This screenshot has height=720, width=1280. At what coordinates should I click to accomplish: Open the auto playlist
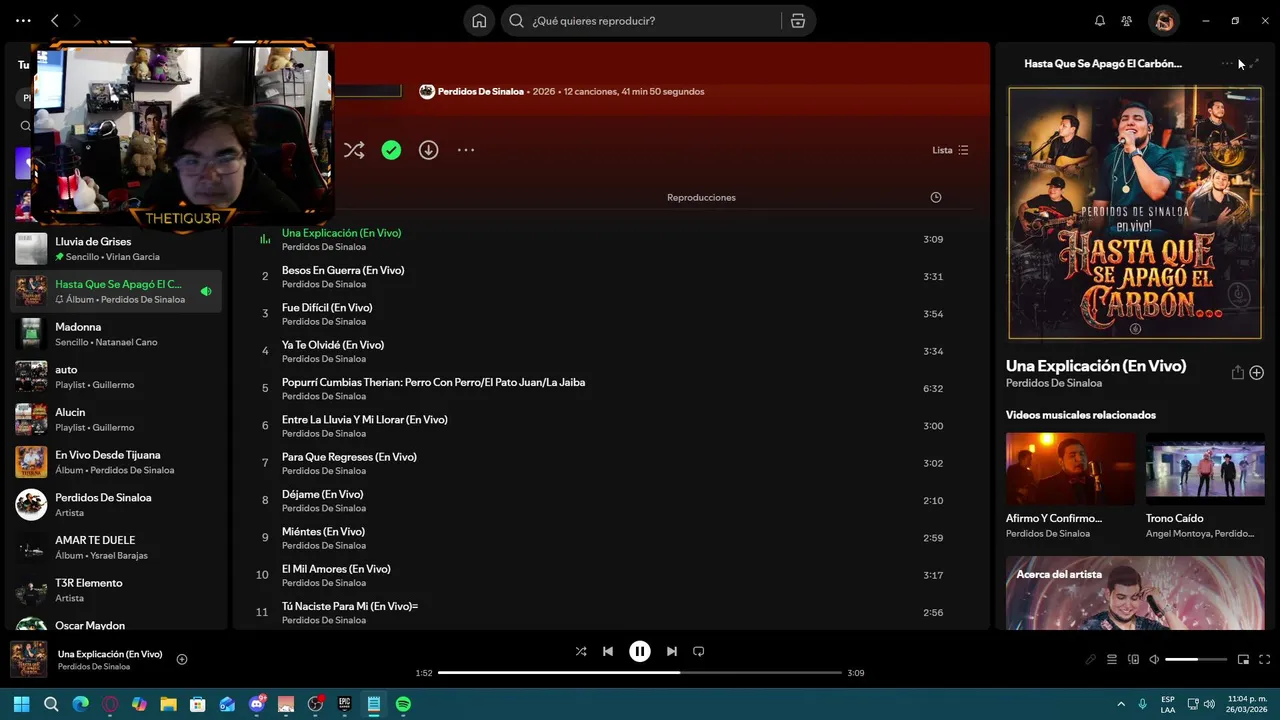116,376
